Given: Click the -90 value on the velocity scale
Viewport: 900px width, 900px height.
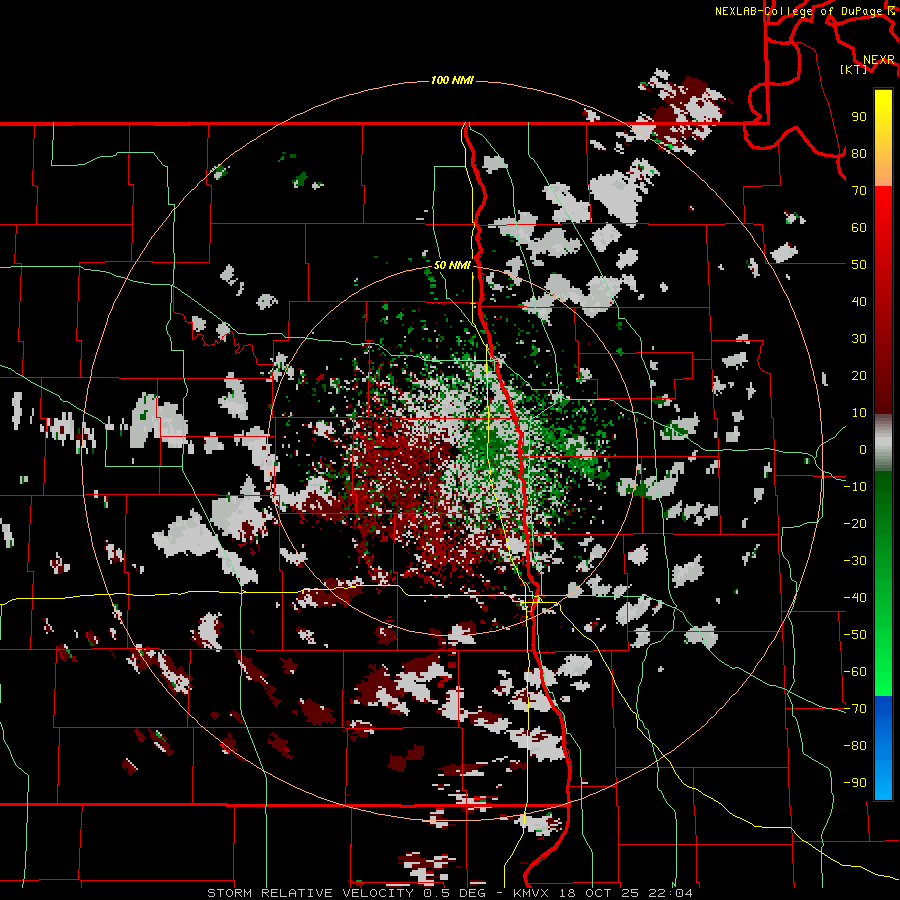Looking at the screenshot, I should click(855, 783).
